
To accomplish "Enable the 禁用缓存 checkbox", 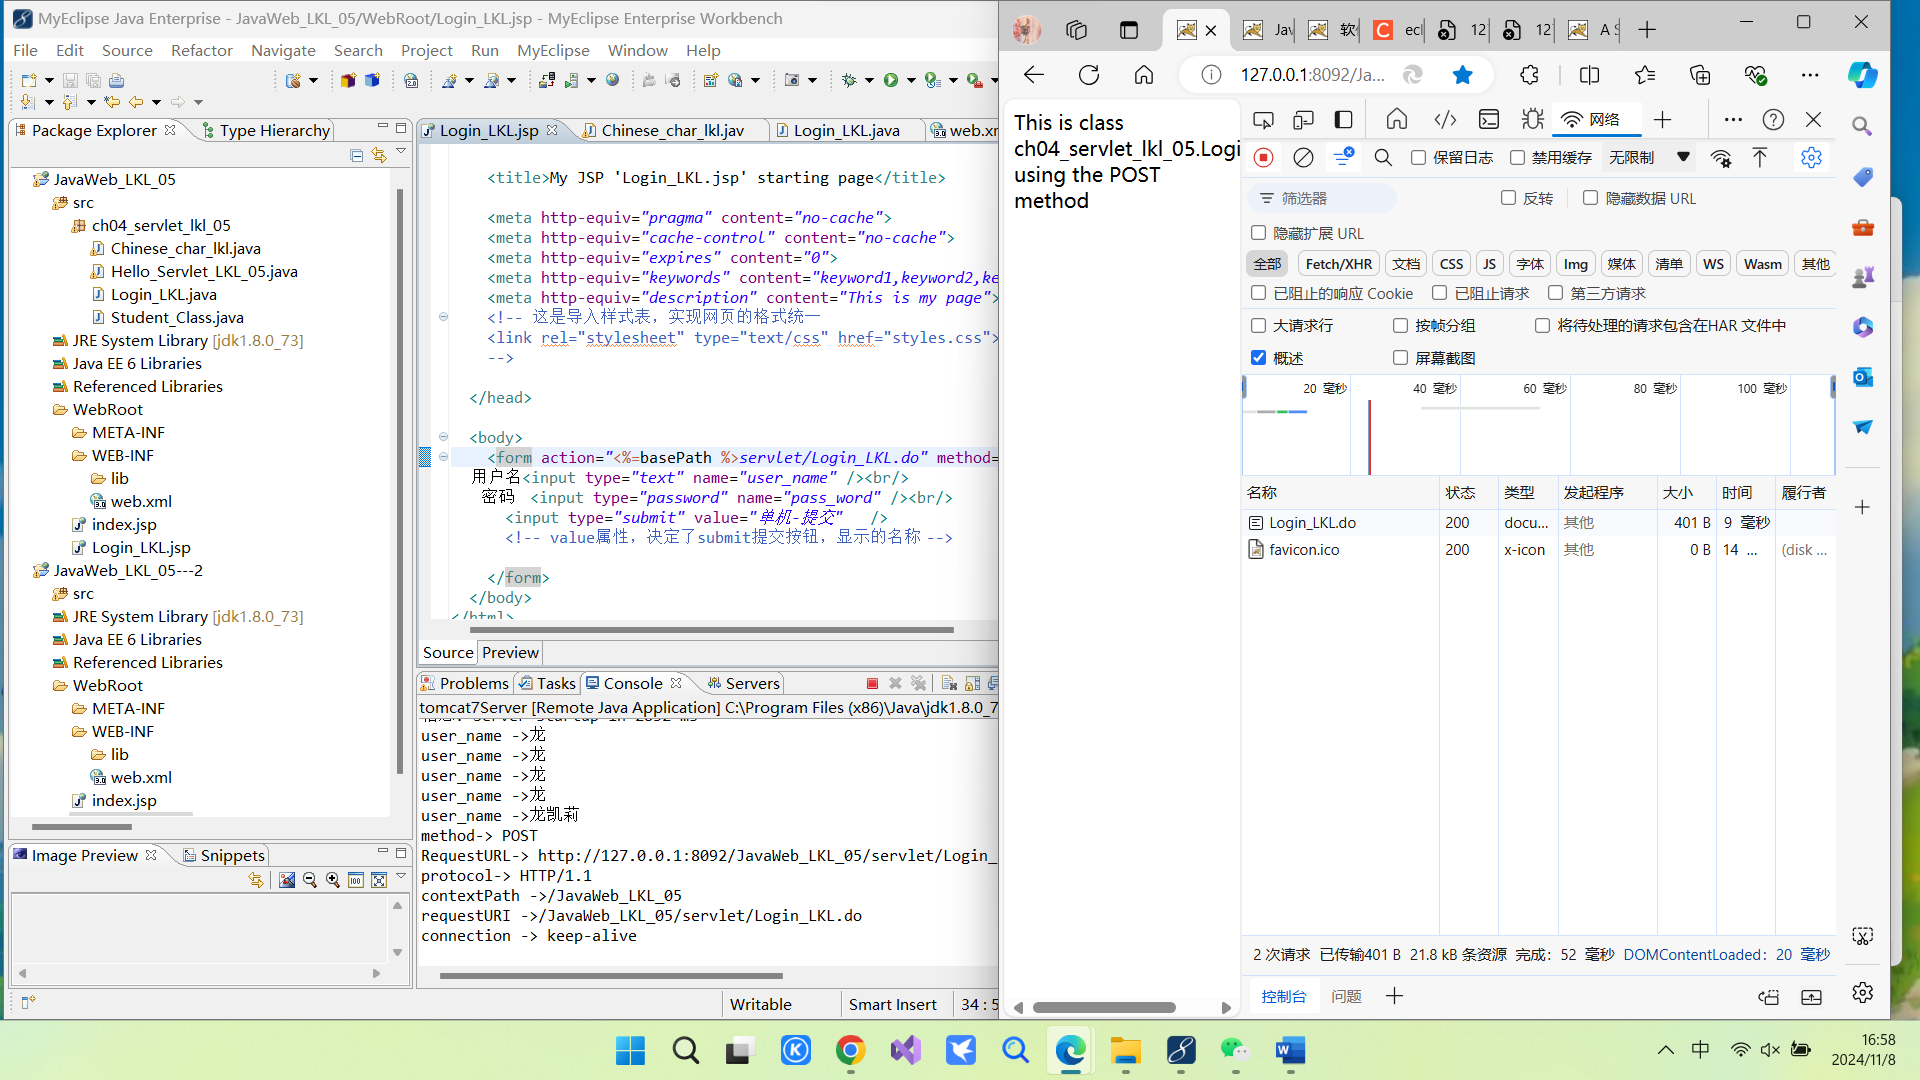I will 1517,158.
